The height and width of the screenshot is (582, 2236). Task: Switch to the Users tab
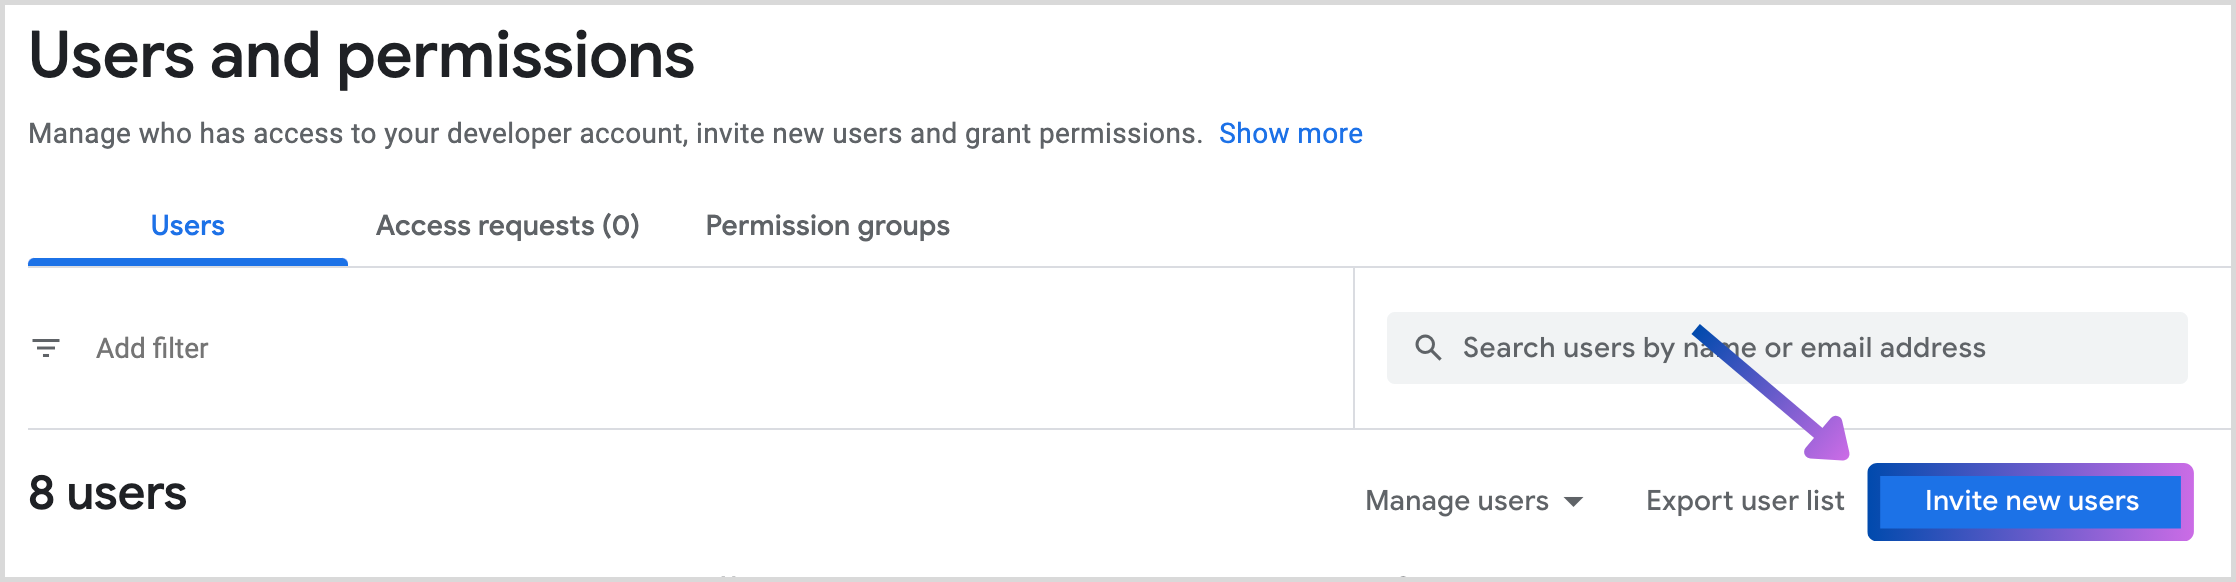[187, 226]
